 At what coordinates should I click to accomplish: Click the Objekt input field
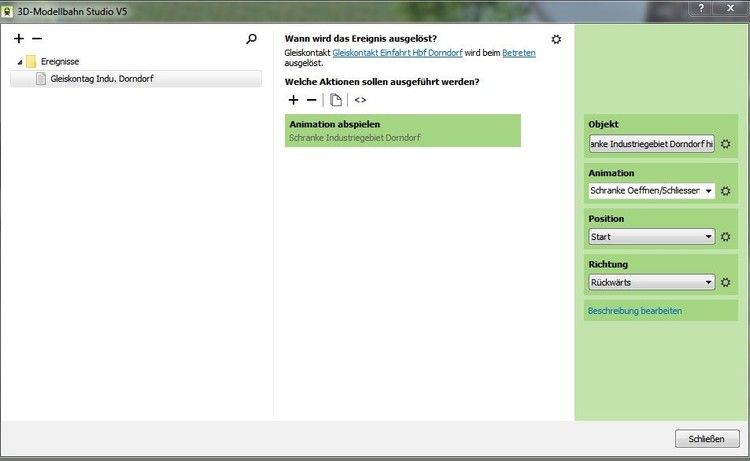pos(651,143)
